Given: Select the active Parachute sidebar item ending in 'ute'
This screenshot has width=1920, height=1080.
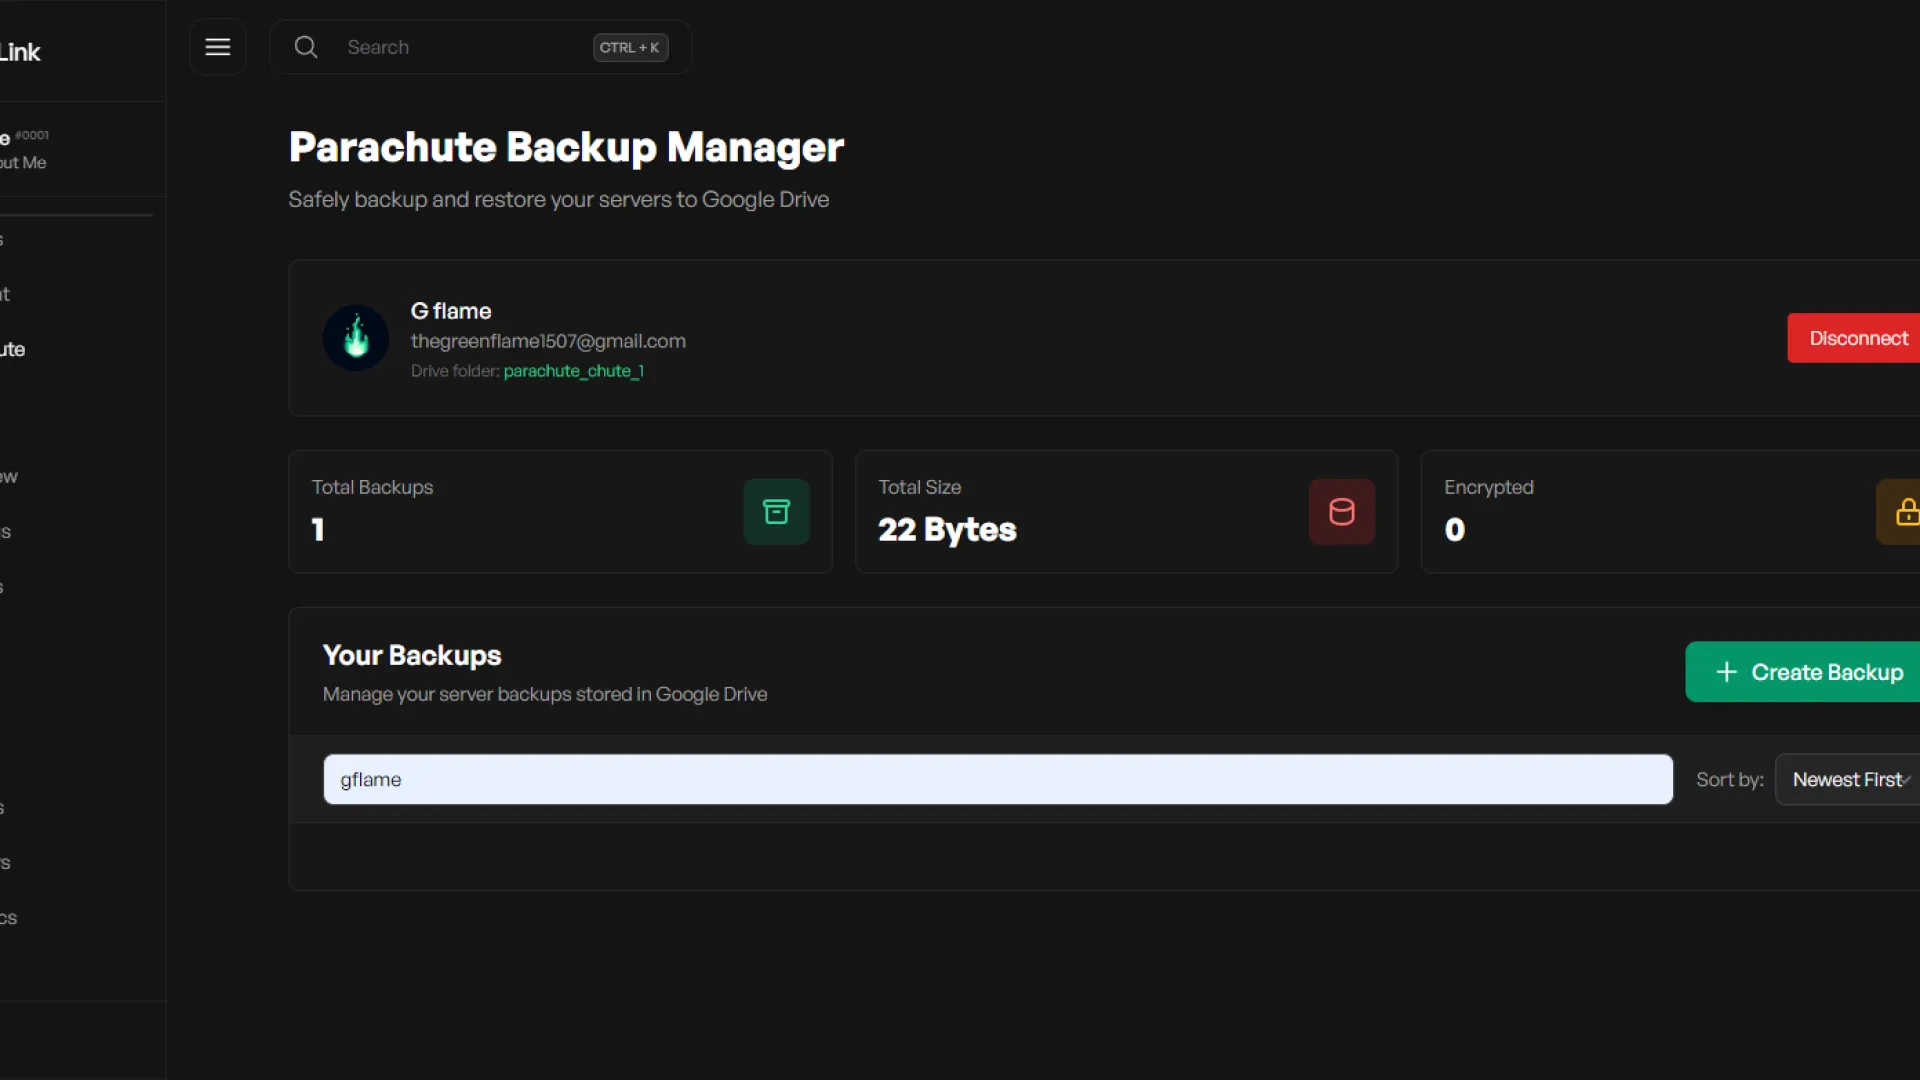Looking at the screenshot, I should click(14, 349).
